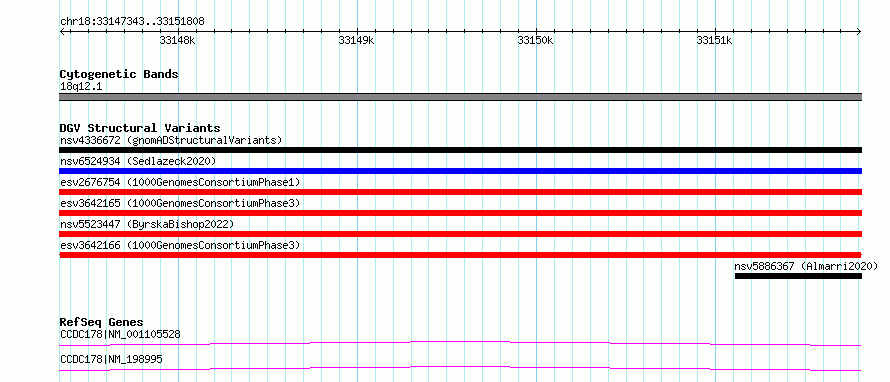This screenshot has height=382, width=890.
Task: Open the DGV Structural Variants track title
Action: (140, 128)
